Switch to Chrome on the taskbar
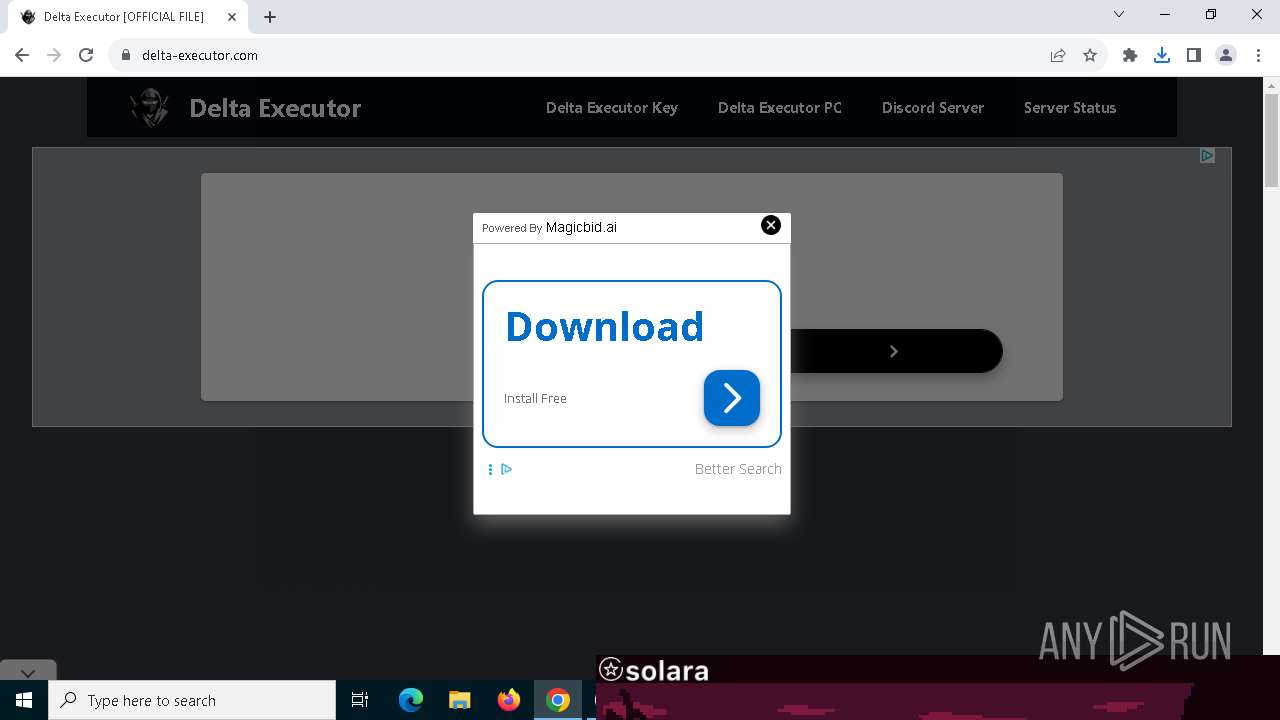Image resolution: width=1280 pixels, height=720 pixels. pyautogui.click(x=558, y=700)
